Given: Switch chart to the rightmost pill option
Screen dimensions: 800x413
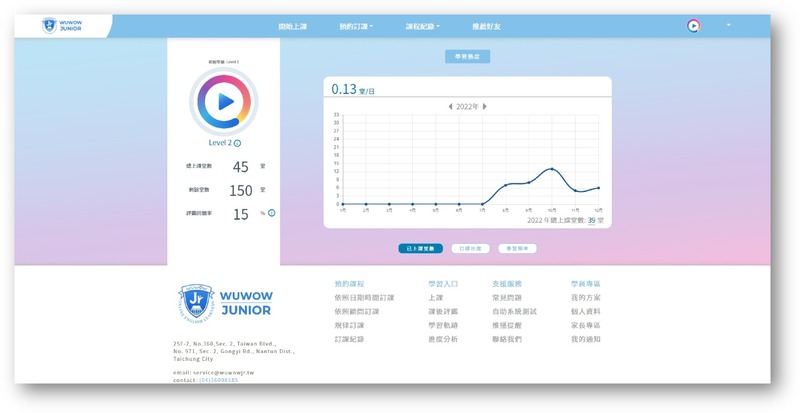Looking at the screenshot, I should click(x=517, y=248).
